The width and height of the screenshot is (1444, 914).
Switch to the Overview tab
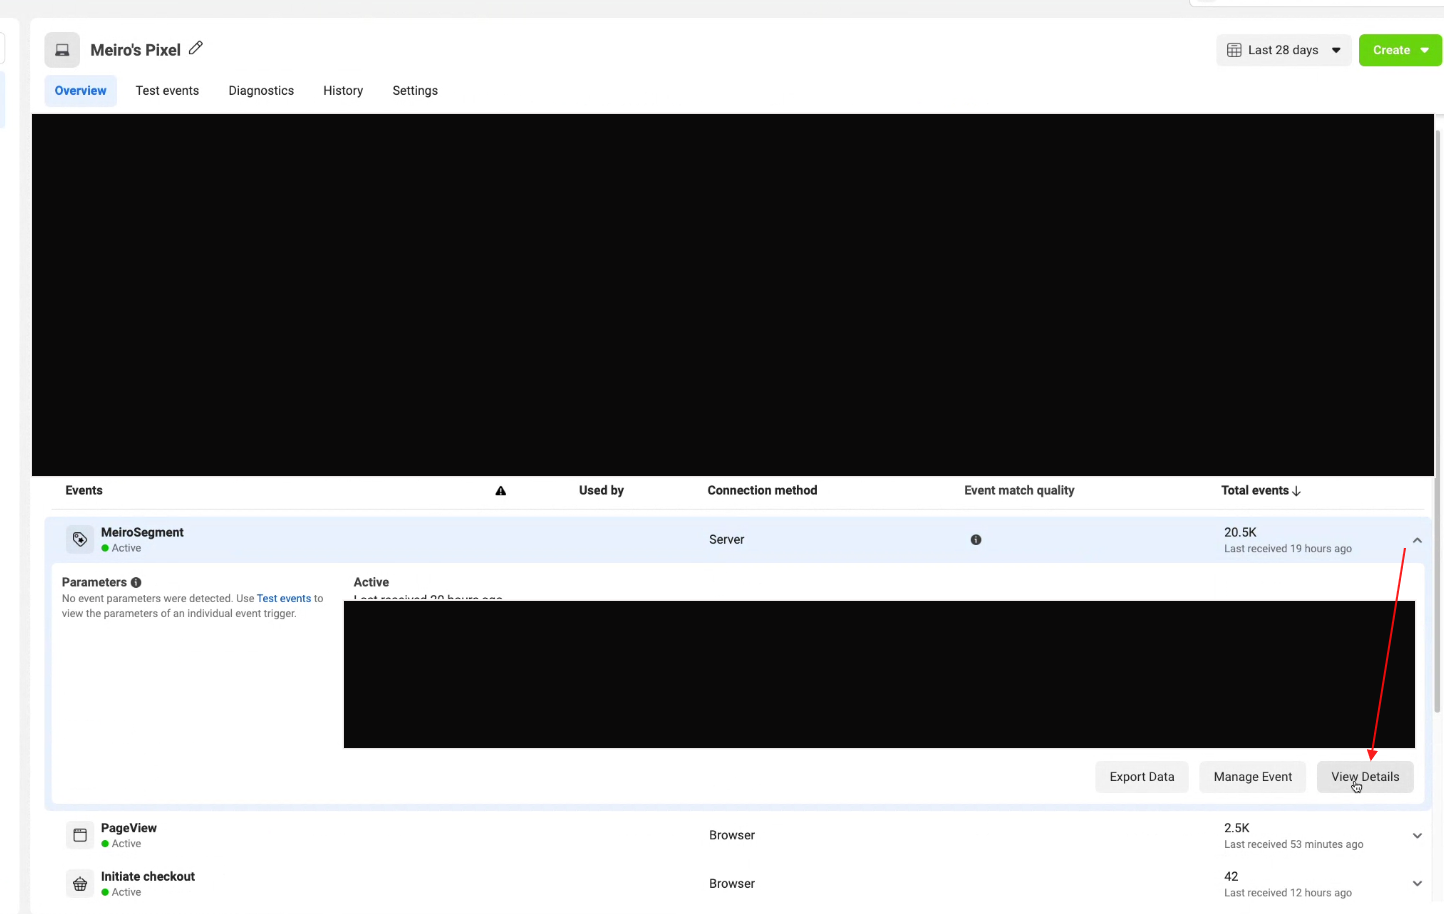click(x=81, y=91)
